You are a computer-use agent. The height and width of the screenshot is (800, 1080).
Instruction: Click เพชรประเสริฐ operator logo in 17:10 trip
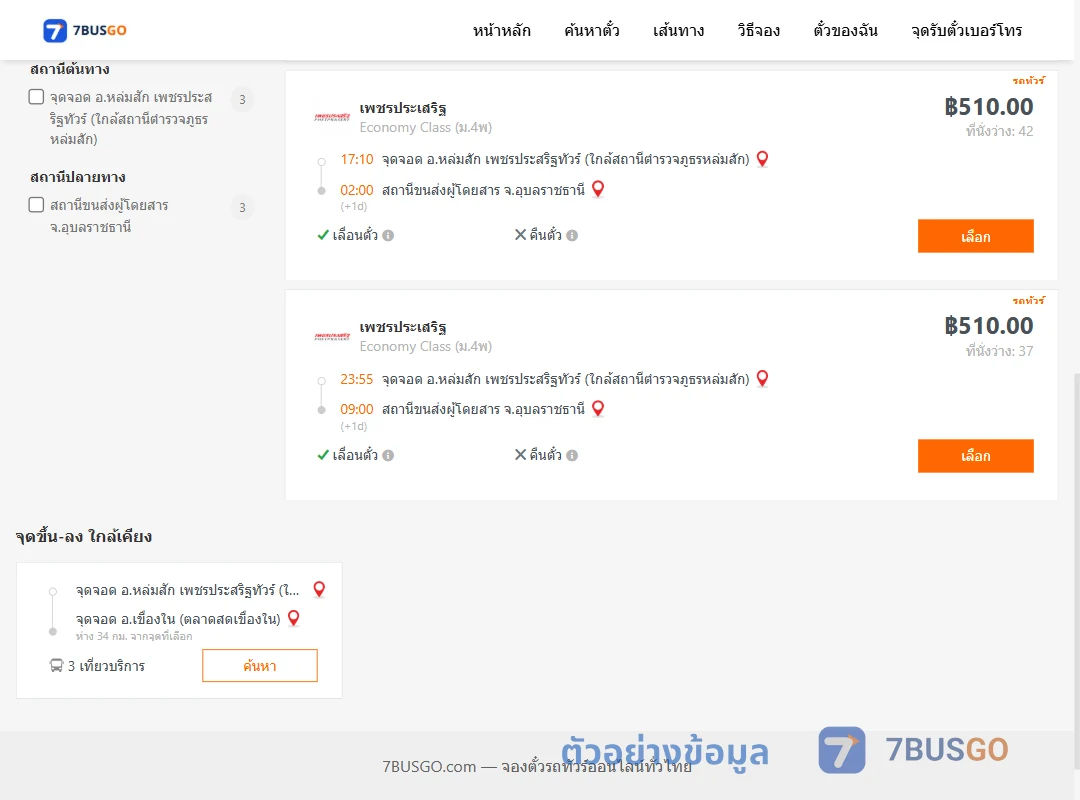[332, 117]
